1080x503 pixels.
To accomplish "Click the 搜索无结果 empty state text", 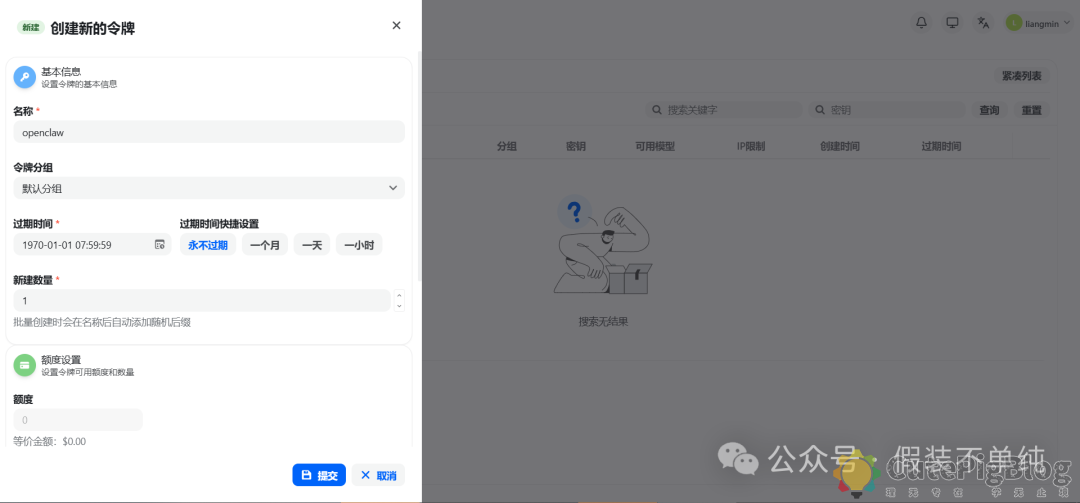I will [603, 322].
